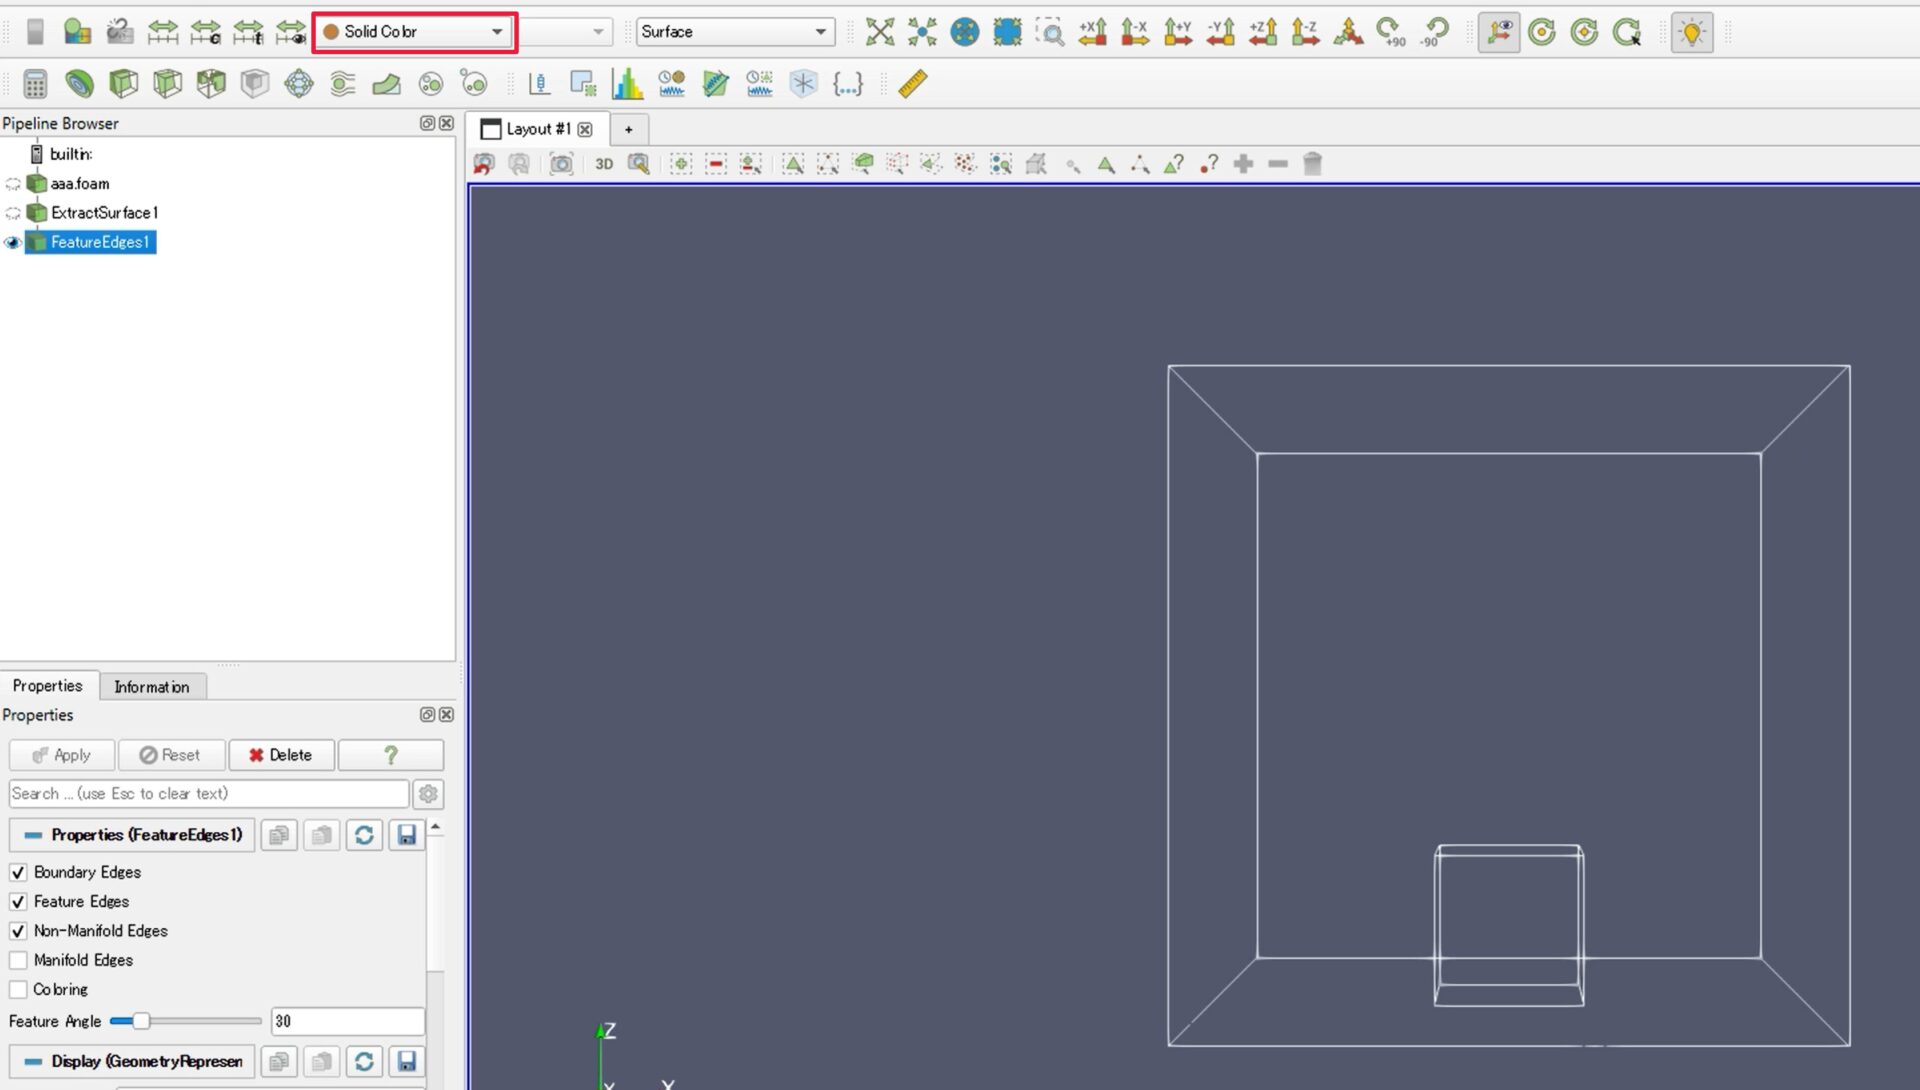Collapse the Properties (FeatureEdges1) section
This screenshot has width=1920, height=1090.
coord(132,835)
